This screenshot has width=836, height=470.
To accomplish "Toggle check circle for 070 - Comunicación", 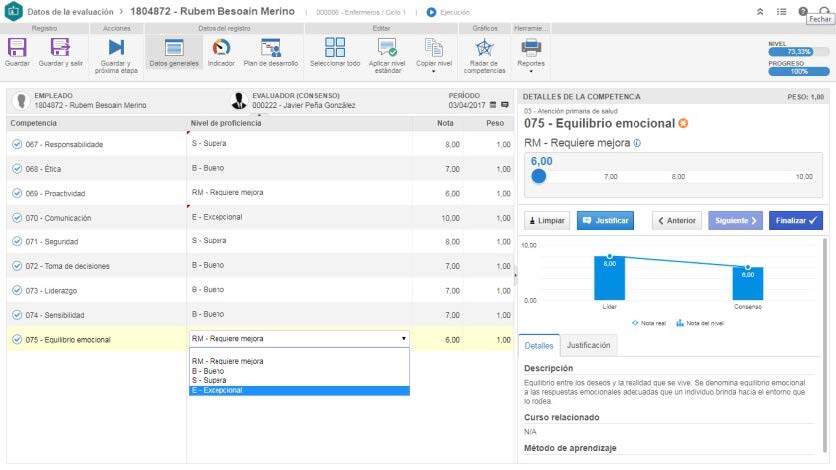I will pos(17,217).
